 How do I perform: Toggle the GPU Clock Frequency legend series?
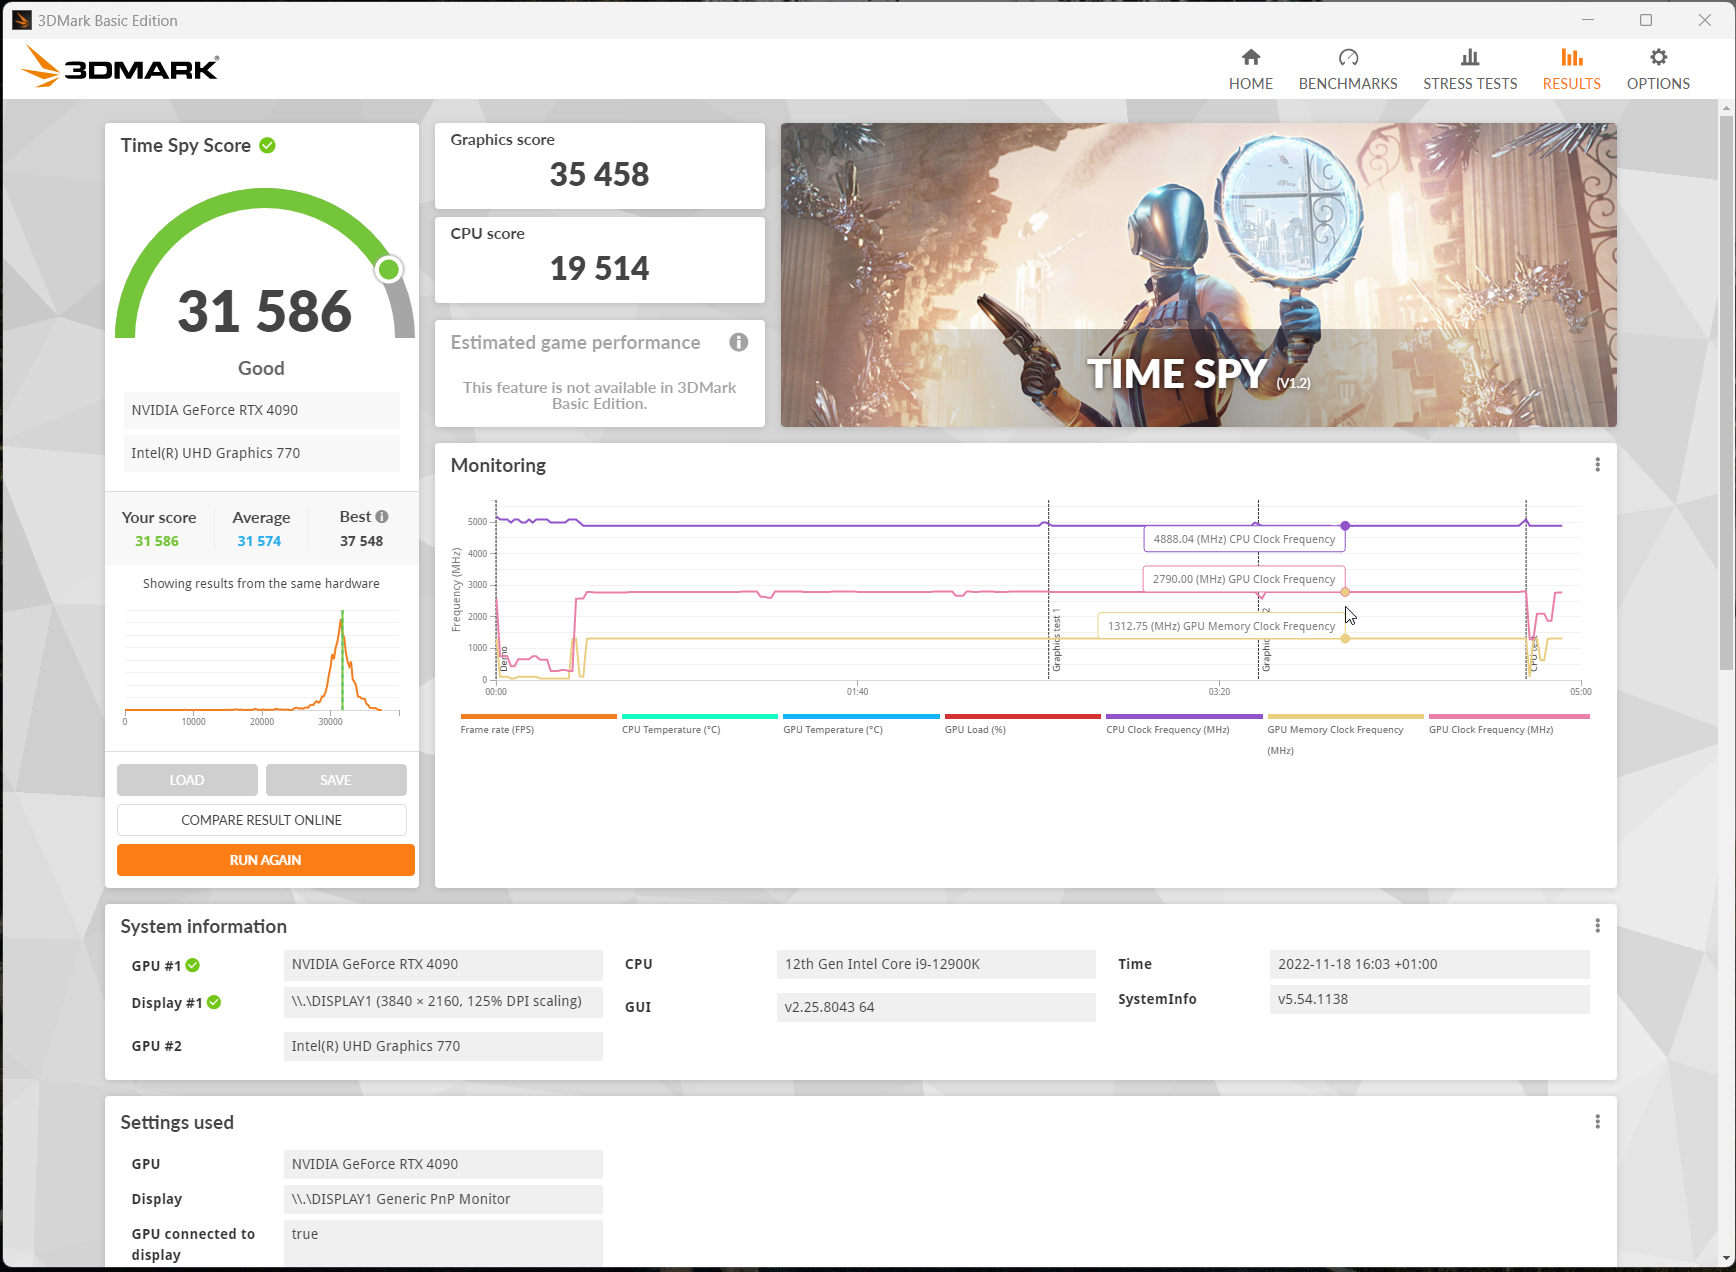pos(1509,724)
